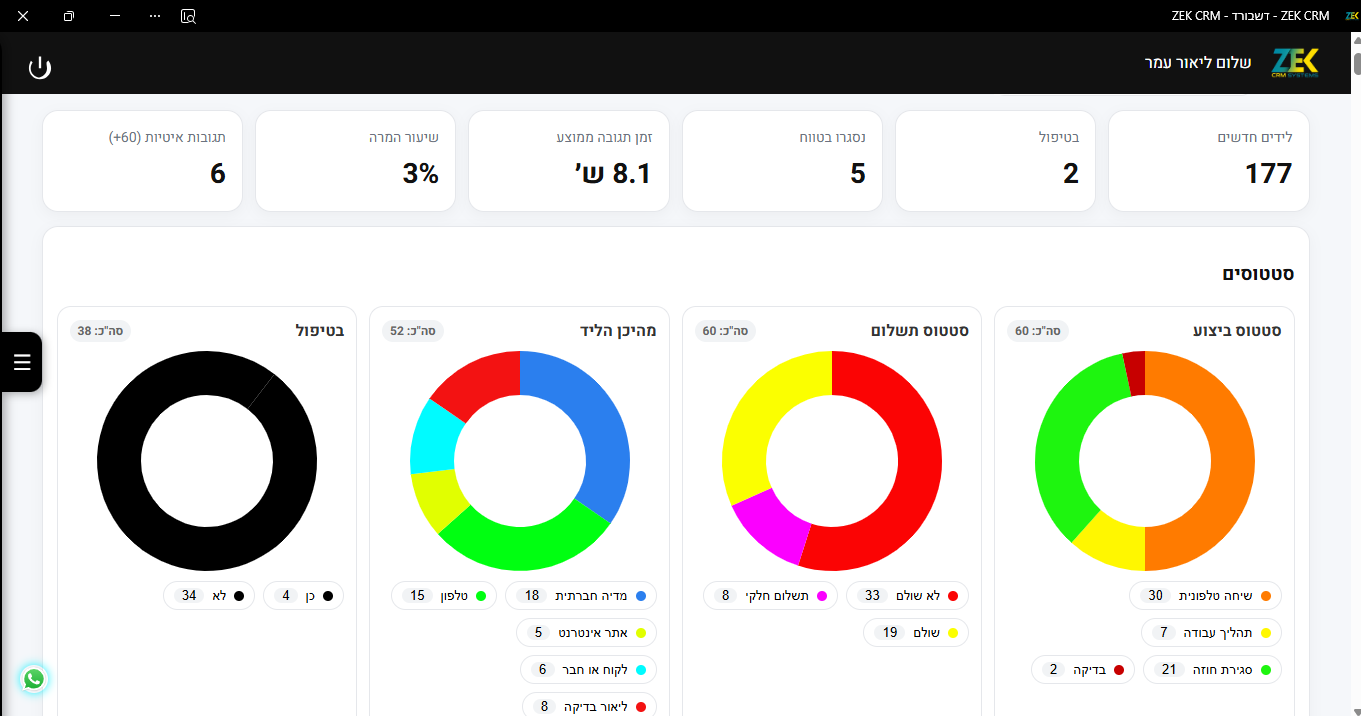Open the WhatsApp floating chat icon
1361x716 pixels.
pyautogui.click(x=34, y=679)
